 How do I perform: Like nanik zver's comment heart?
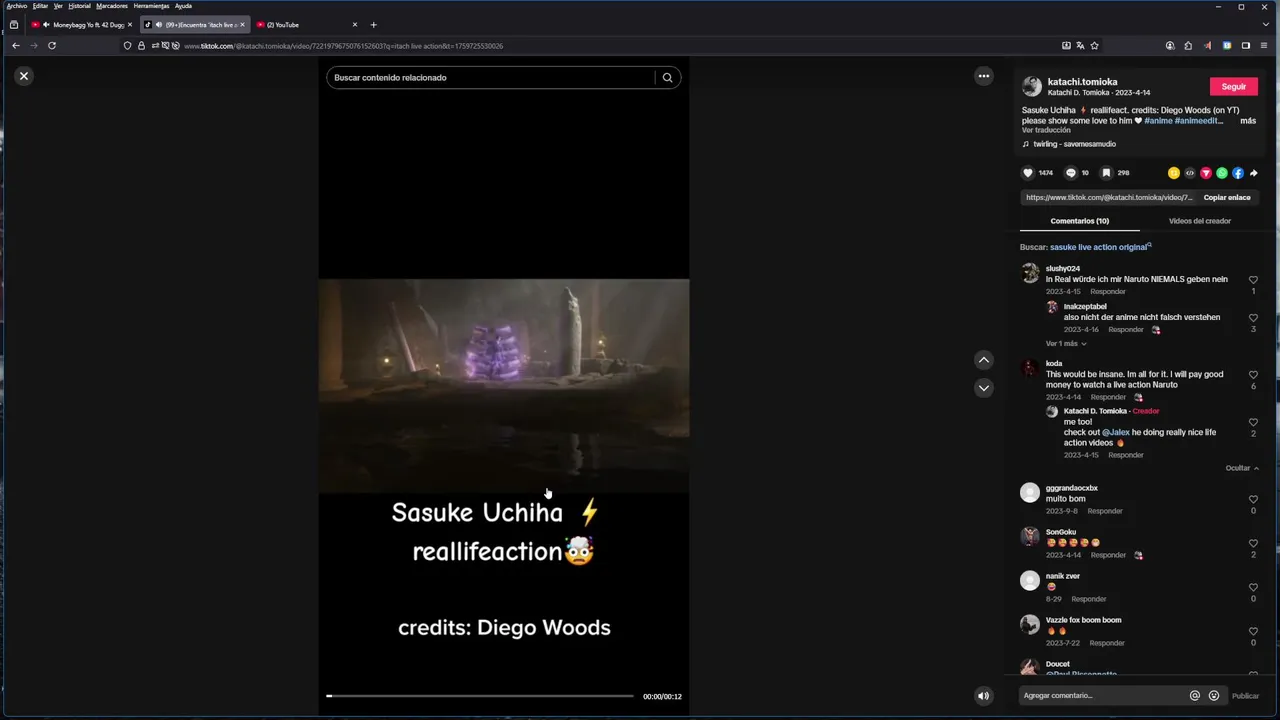click(x=1253, y=587)
